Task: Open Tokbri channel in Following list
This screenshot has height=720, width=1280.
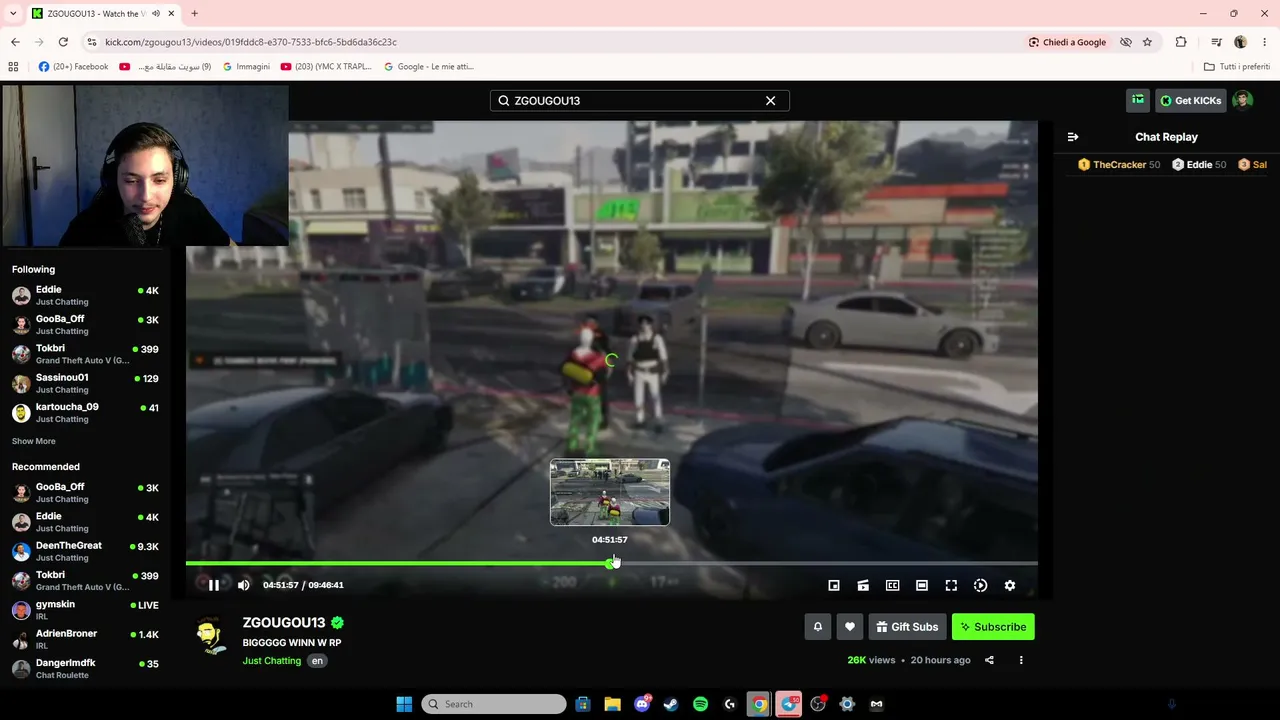Action: point(85,354)
